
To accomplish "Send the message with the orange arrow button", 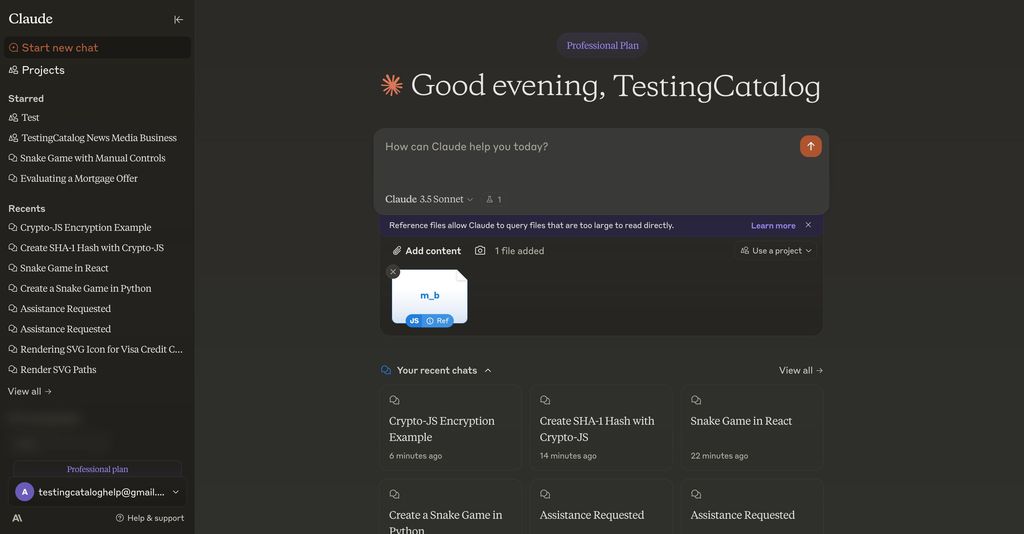I will pos(810,146).
